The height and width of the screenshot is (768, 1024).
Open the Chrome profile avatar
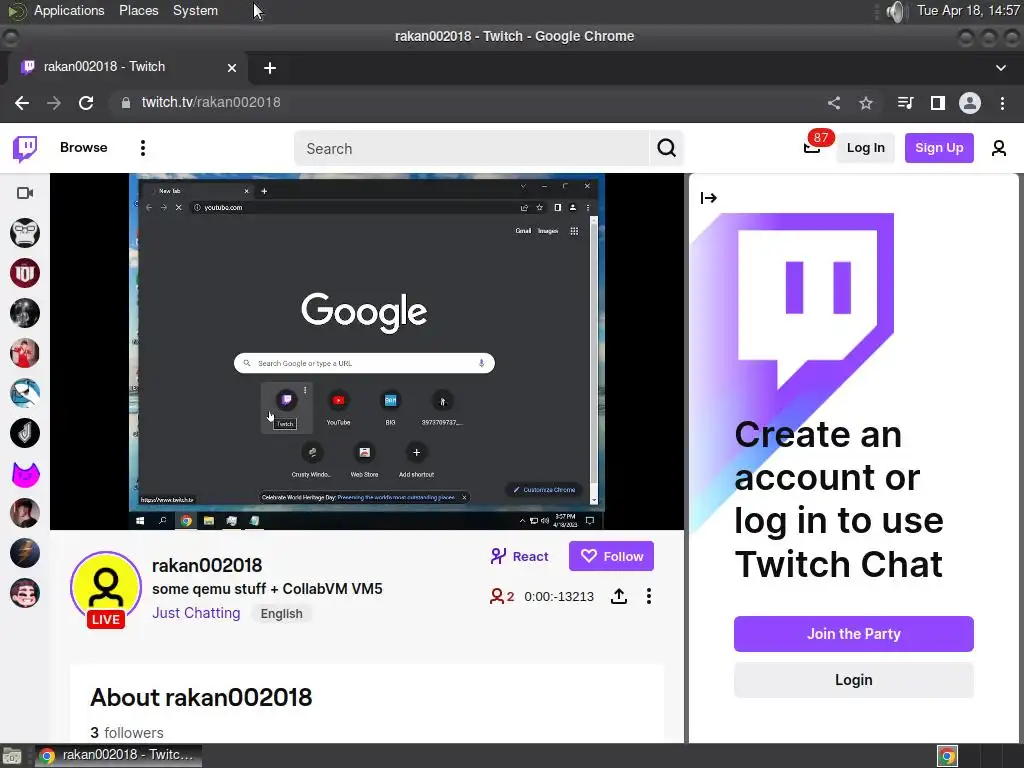970,103
